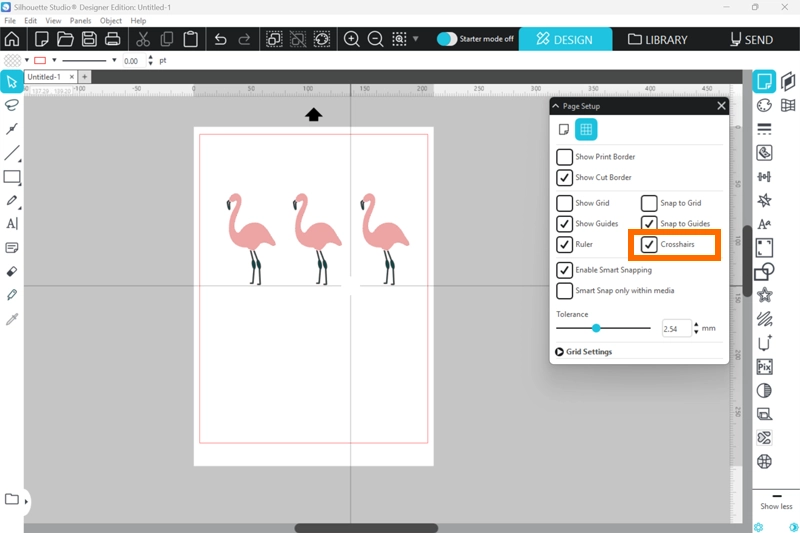Open the line style dropdown
The image size is (800, 533).
point(114,60)
